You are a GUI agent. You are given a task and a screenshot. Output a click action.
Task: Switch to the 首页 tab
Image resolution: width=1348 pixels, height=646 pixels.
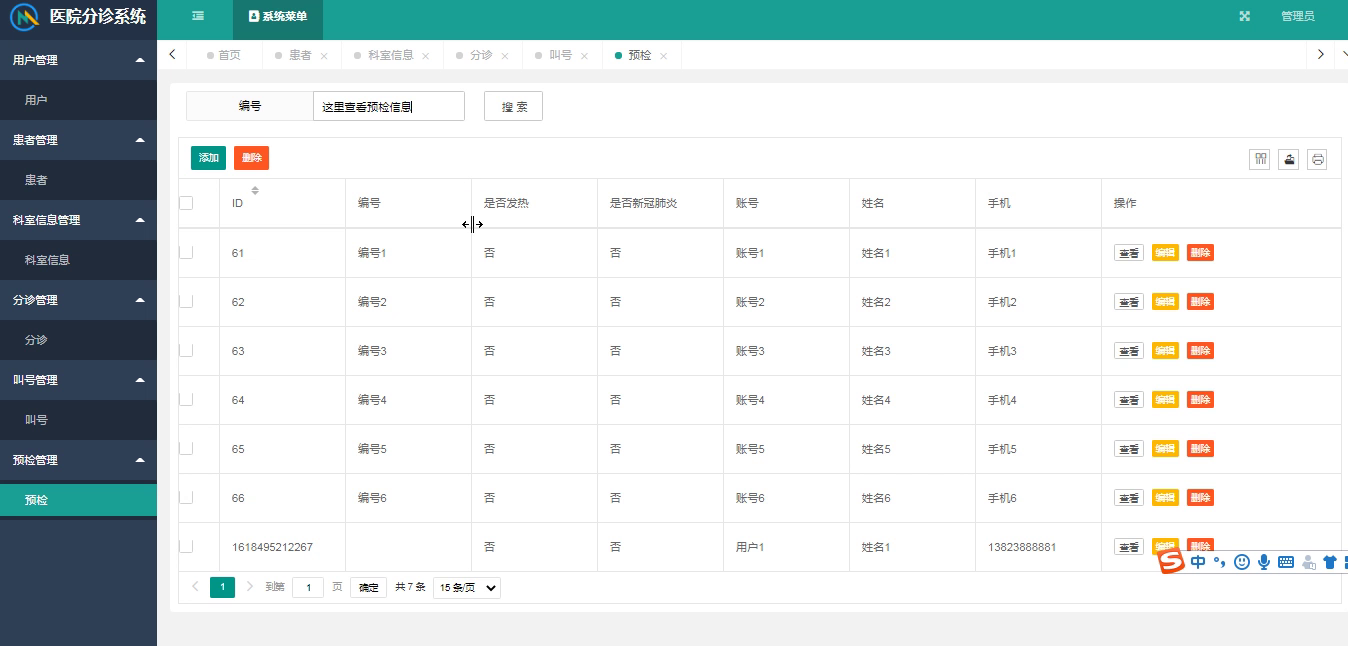point(224,55)
